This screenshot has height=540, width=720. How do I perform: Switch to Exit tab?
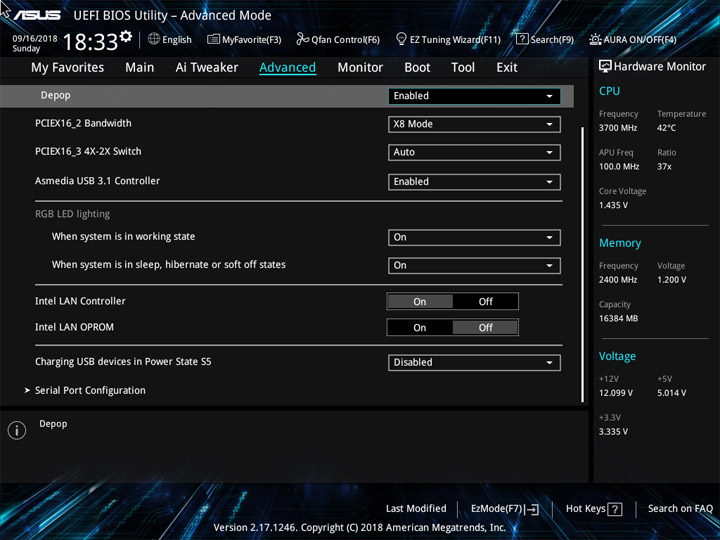click(x=507, y=68)
